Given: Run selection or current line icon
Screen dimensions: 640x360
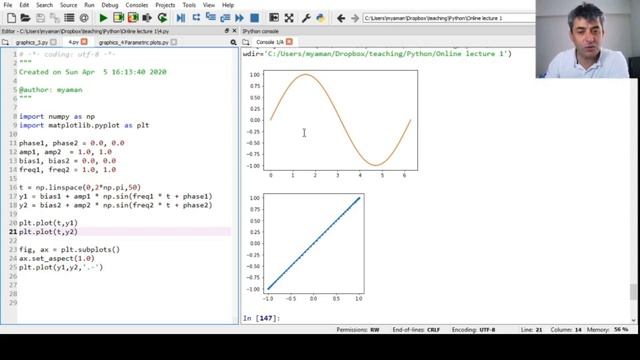Looking at the screenshot, I should [x=147, y=18].
